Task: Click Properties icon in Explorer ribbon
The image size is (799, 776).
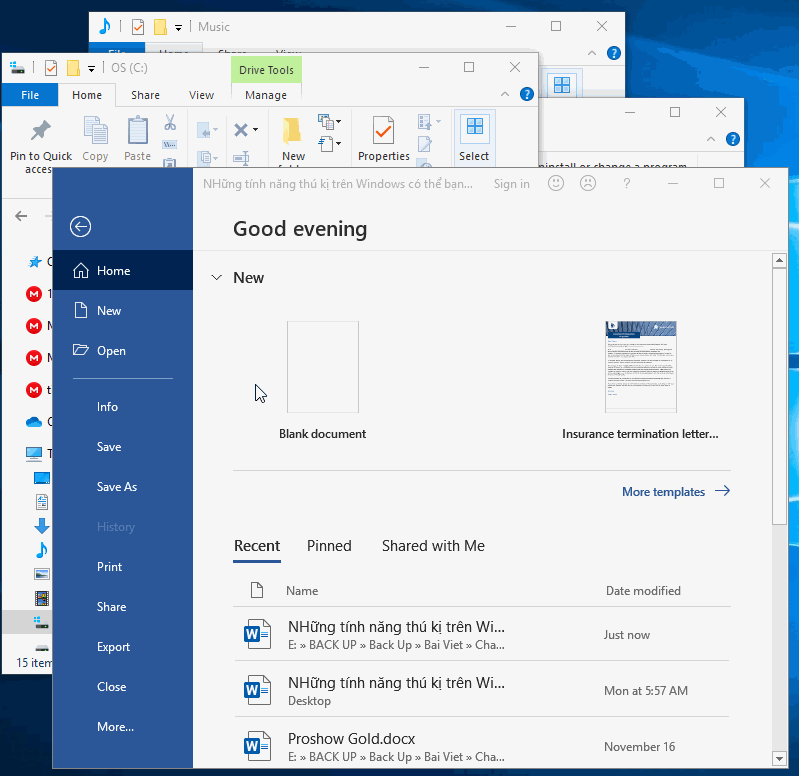Action: [x=383, y=130]
